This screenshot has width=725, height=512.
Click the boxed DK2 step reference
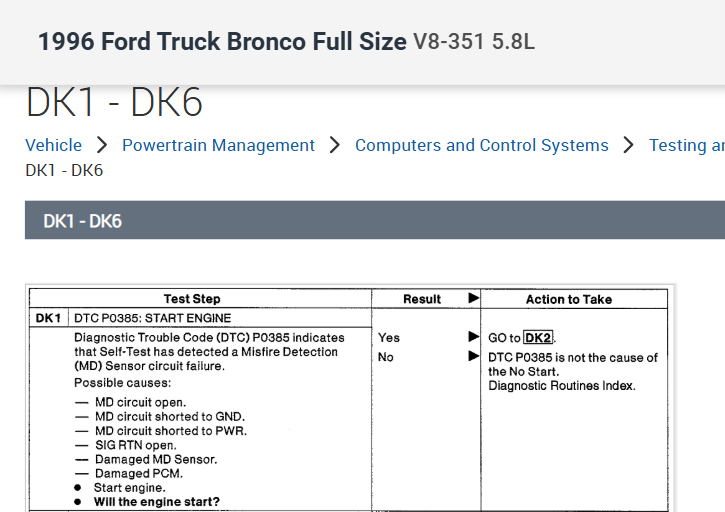click(538, 338)
